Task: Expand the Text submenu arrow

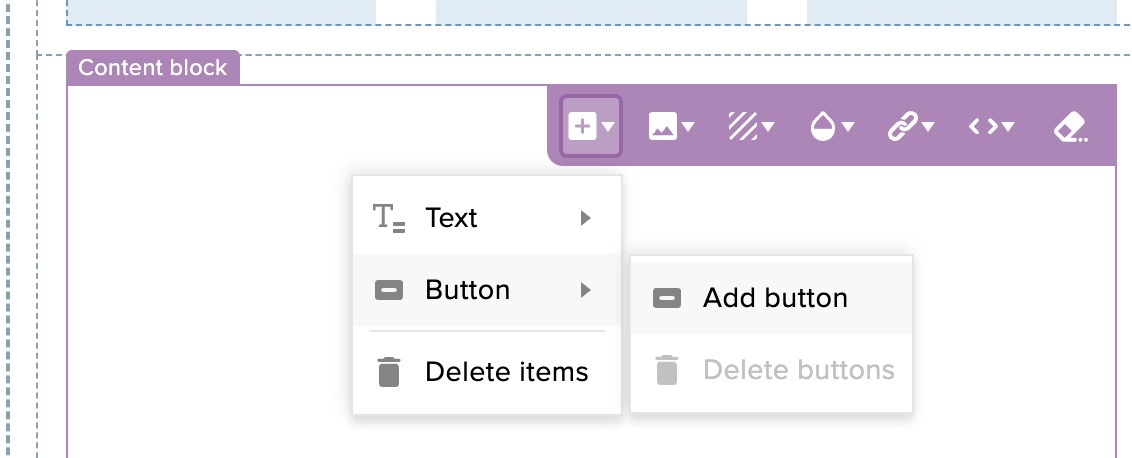Action: pos(586,217)
